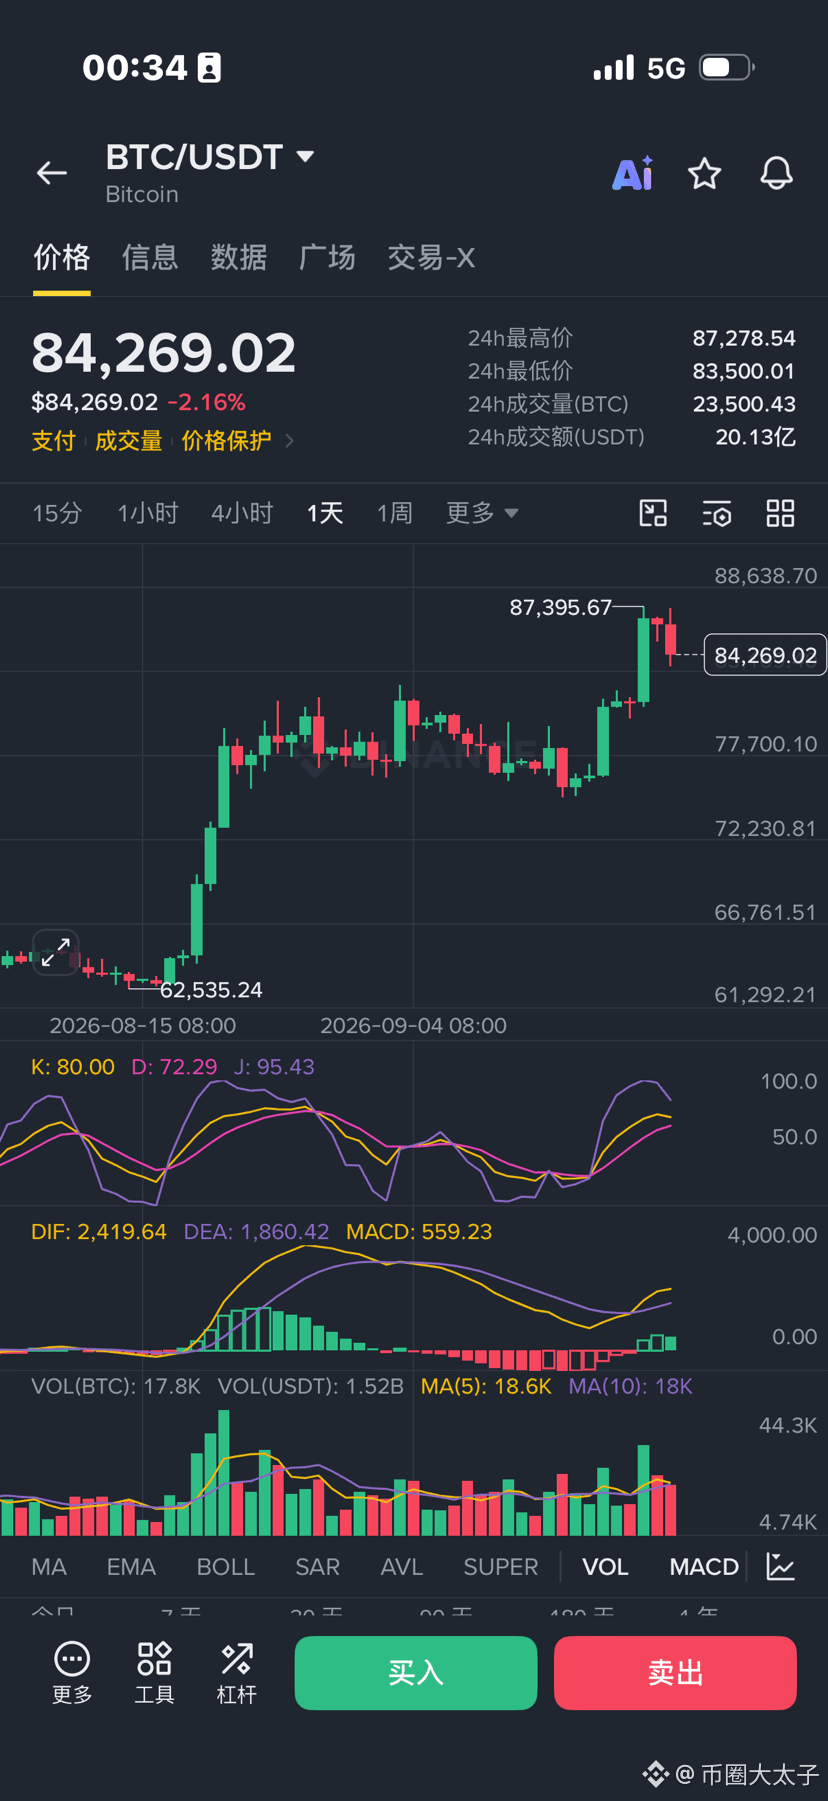
Task: Open the chart drawing tools icon
Action: tap(653, 513)
